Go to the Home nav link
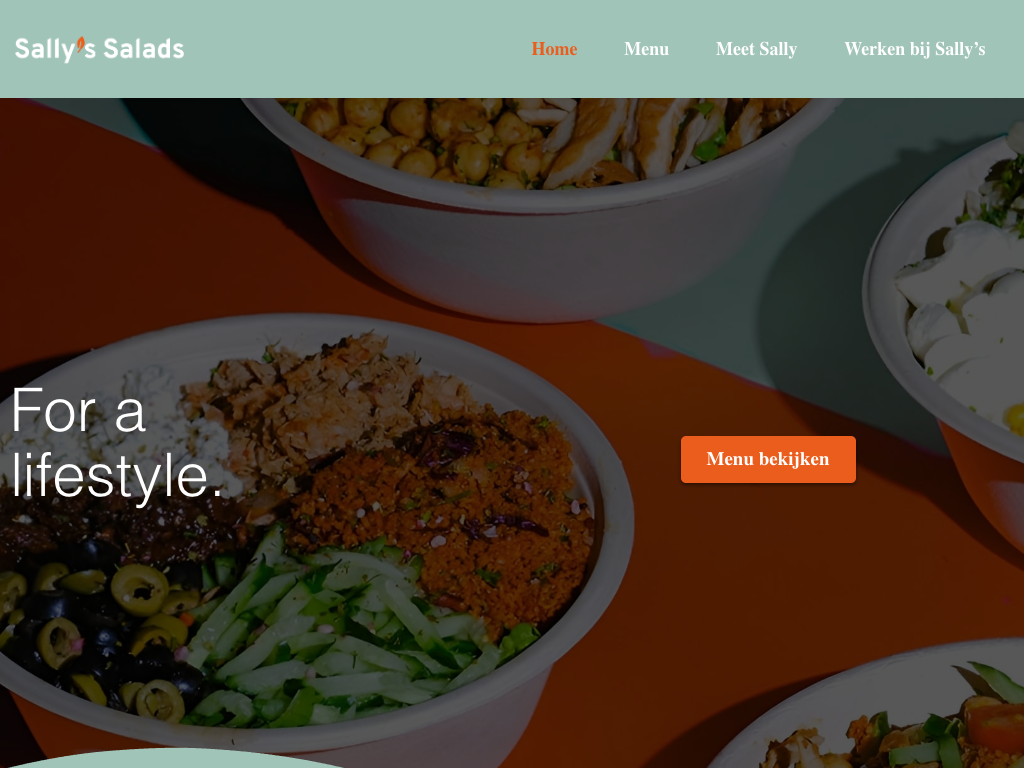 point(554,49)
